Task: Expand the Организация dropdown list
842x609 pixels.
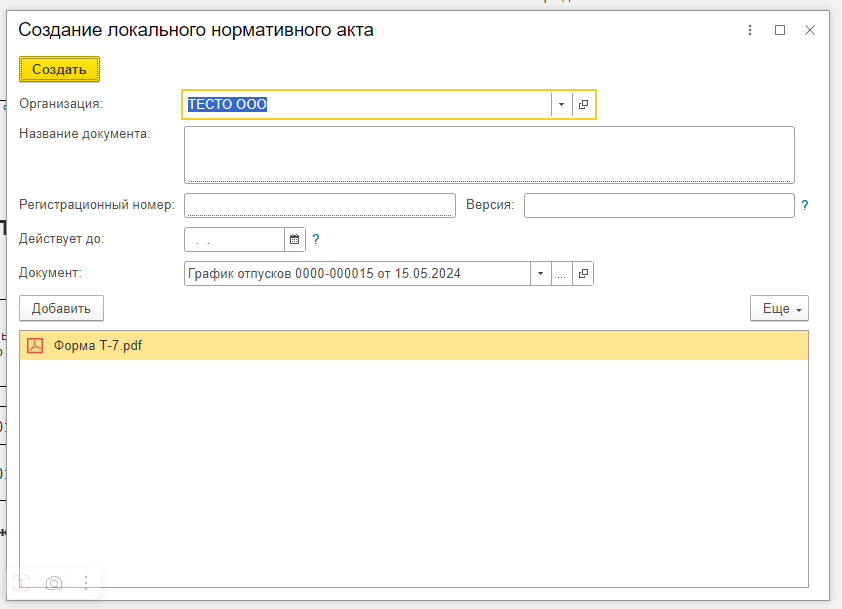Action: click(x=562, y=104)
